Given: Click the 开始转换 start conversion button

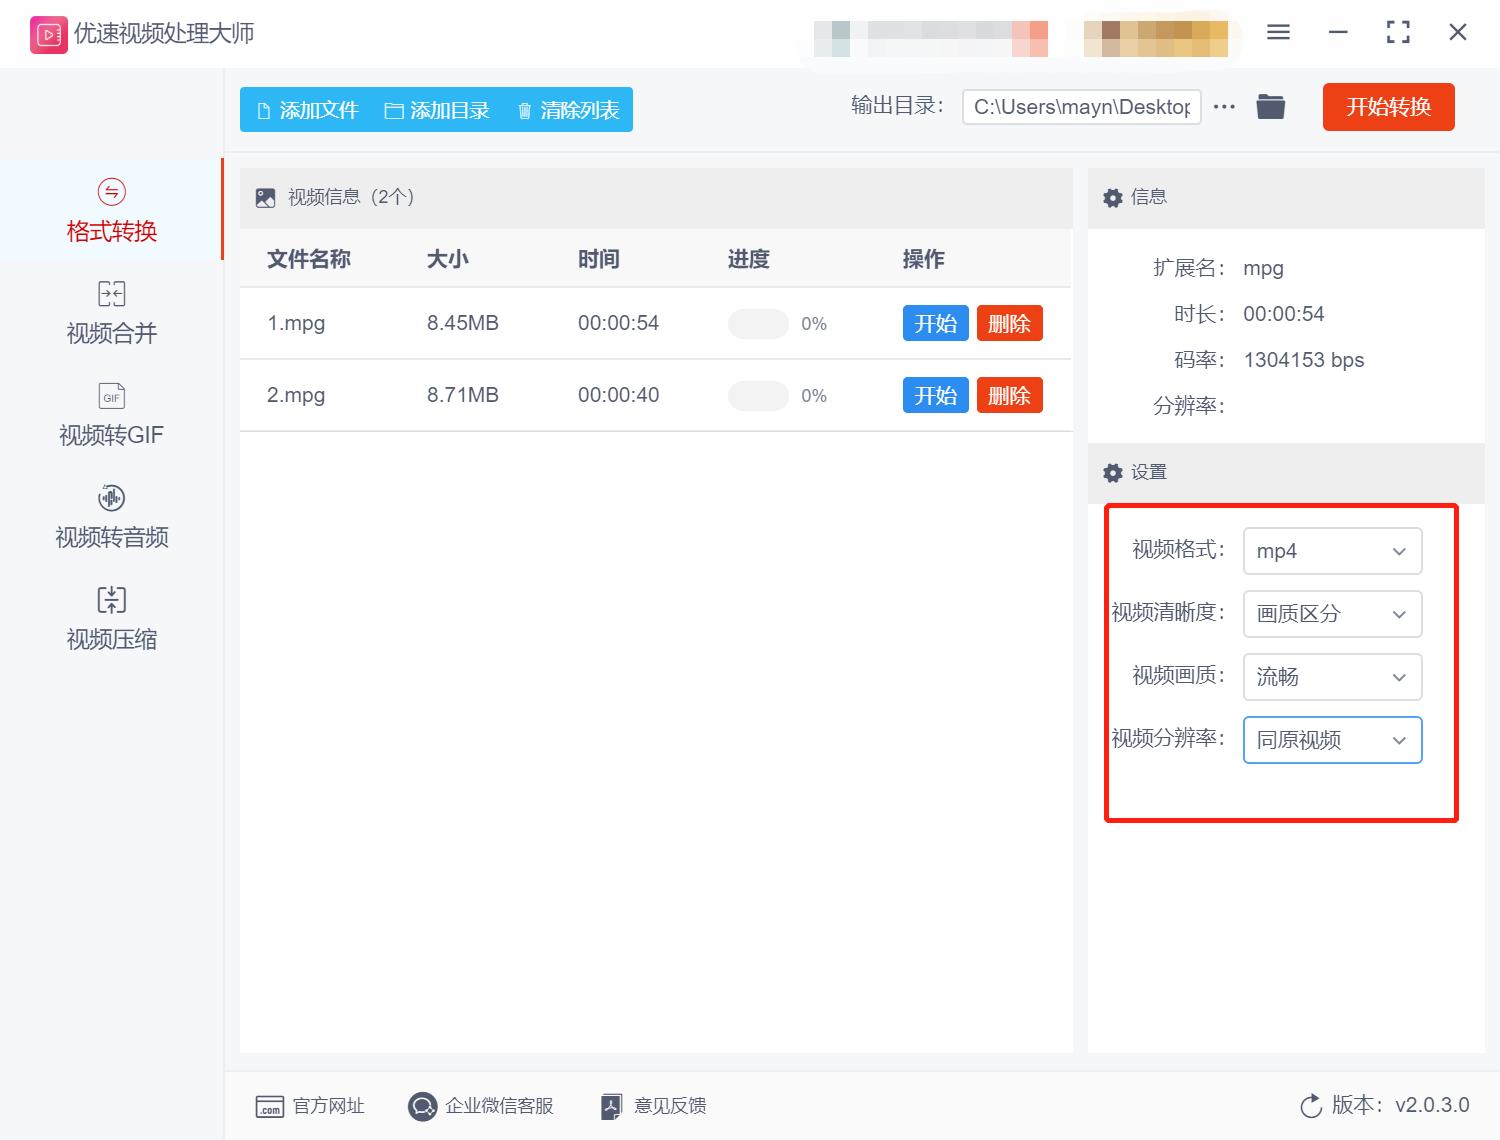Looking at the screenshot, I should 1388,107.
